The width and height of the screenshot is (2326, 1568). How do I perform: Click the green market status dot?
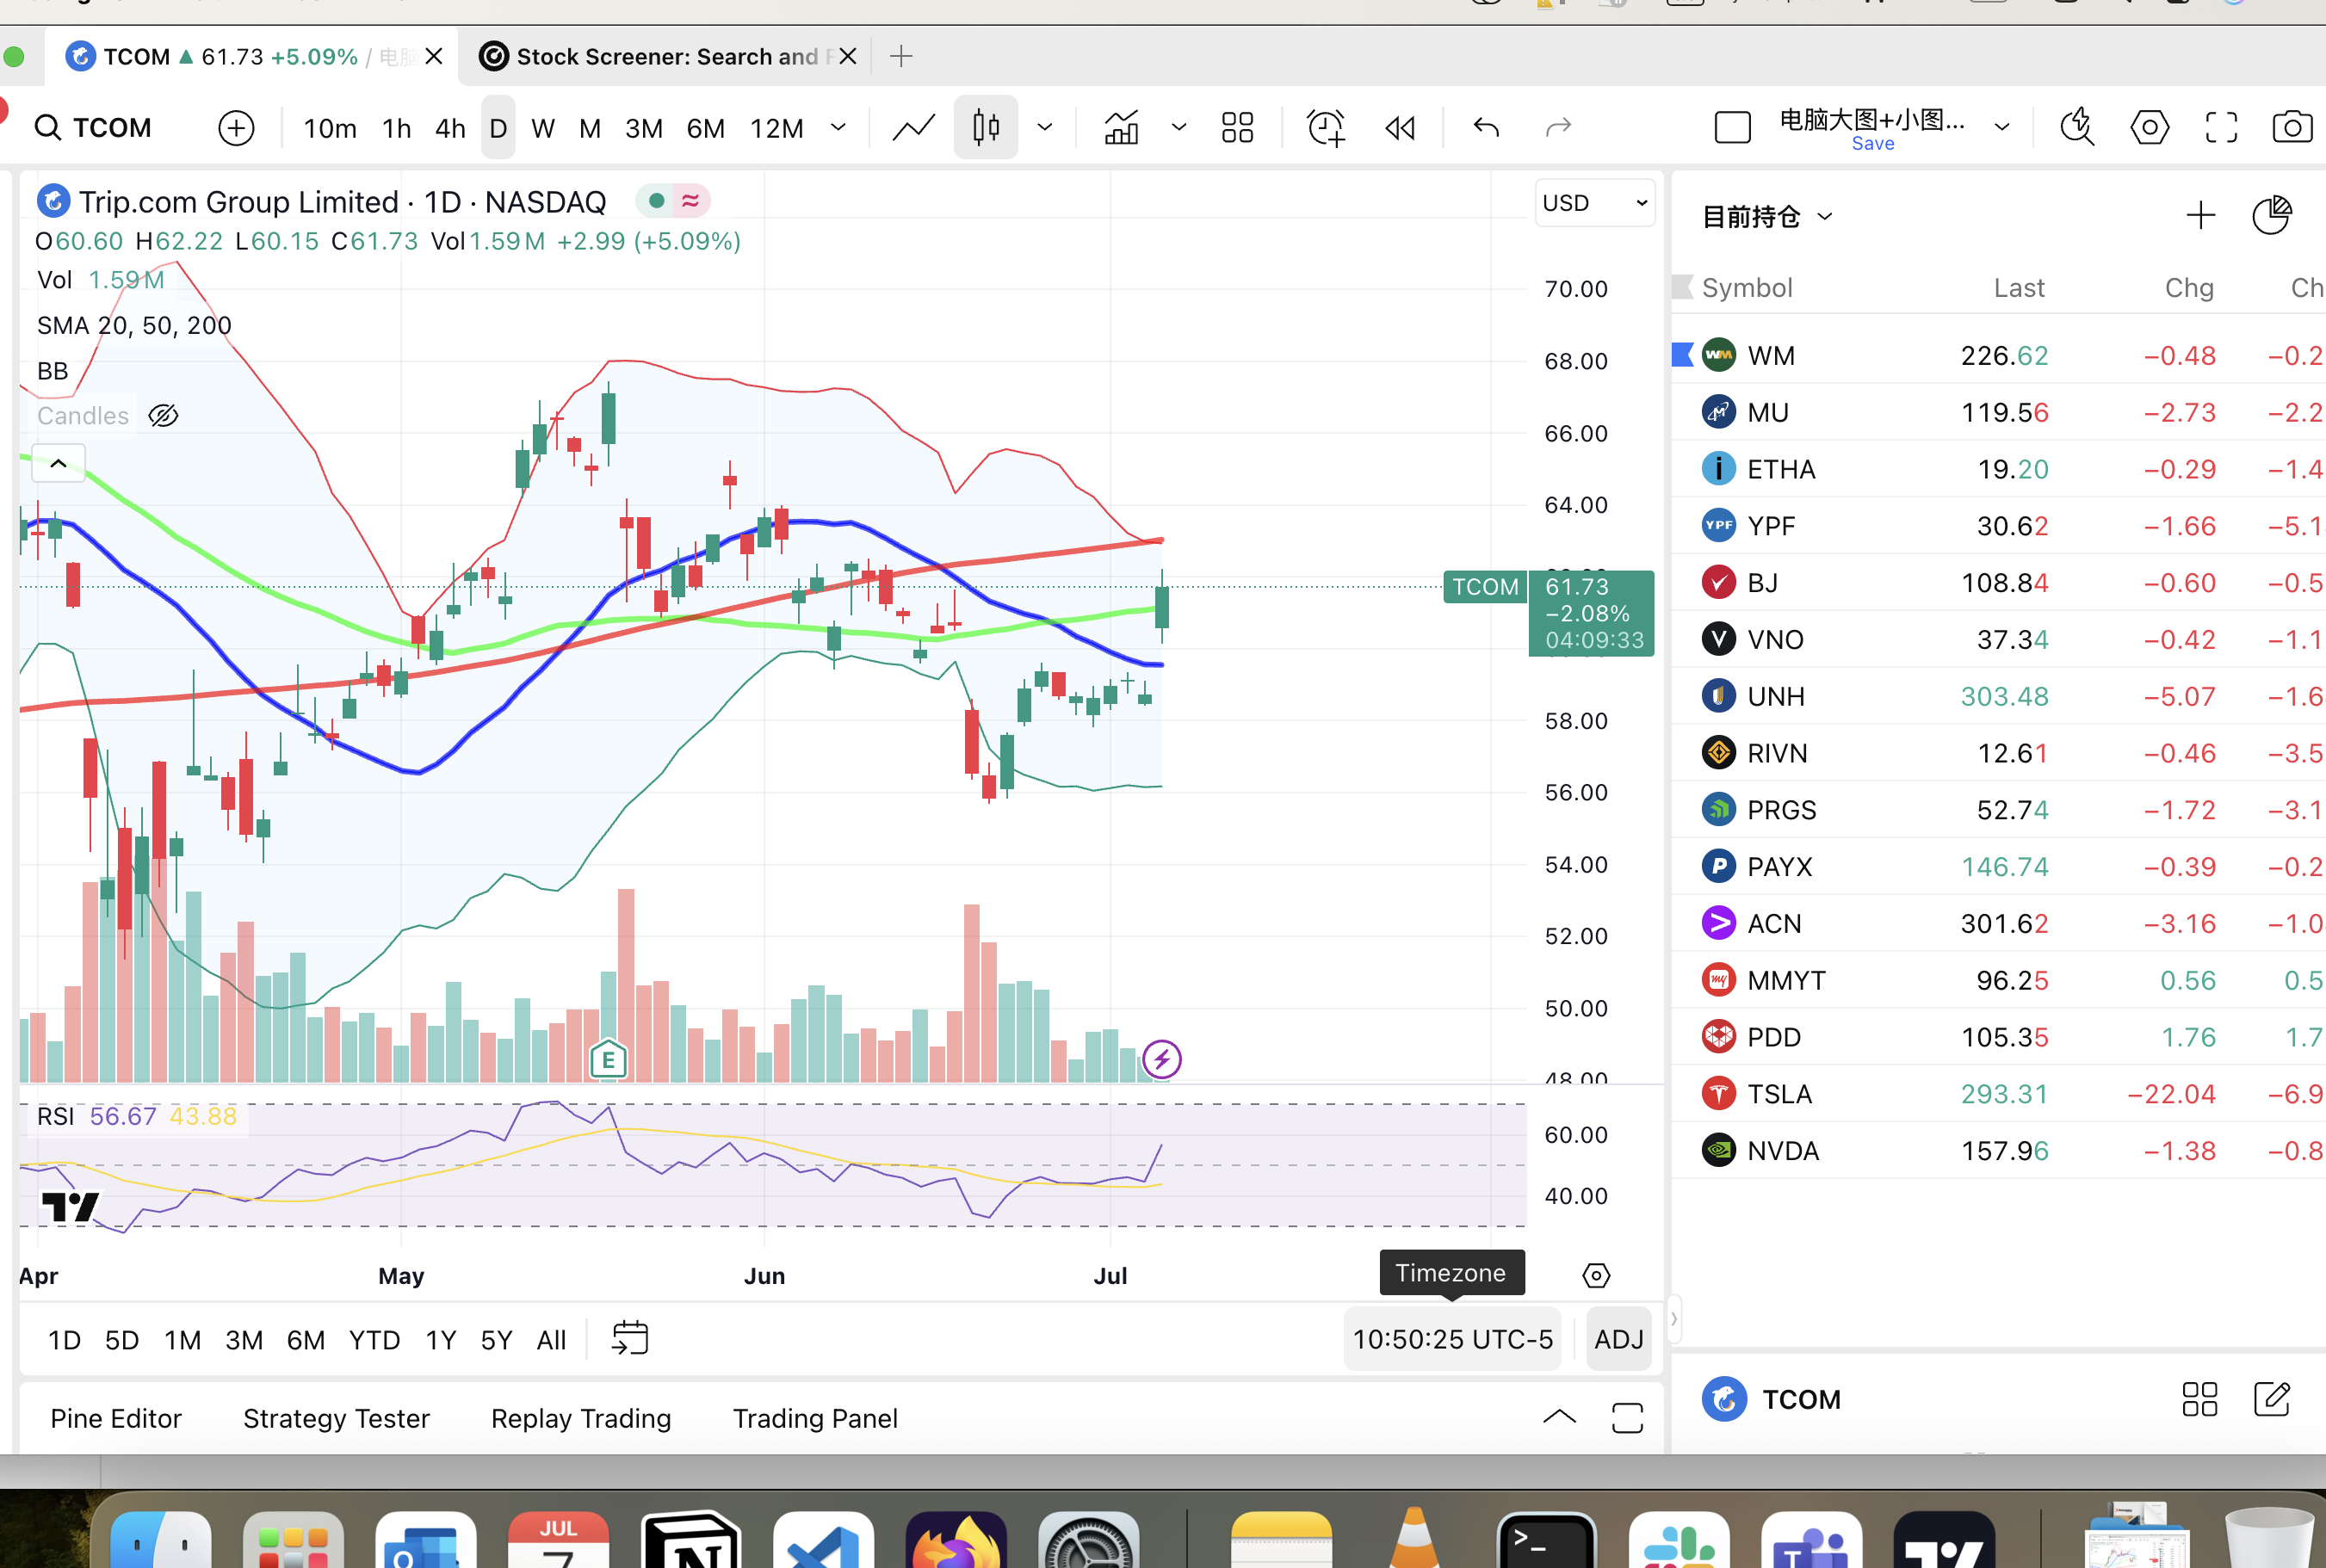[655, 200]
